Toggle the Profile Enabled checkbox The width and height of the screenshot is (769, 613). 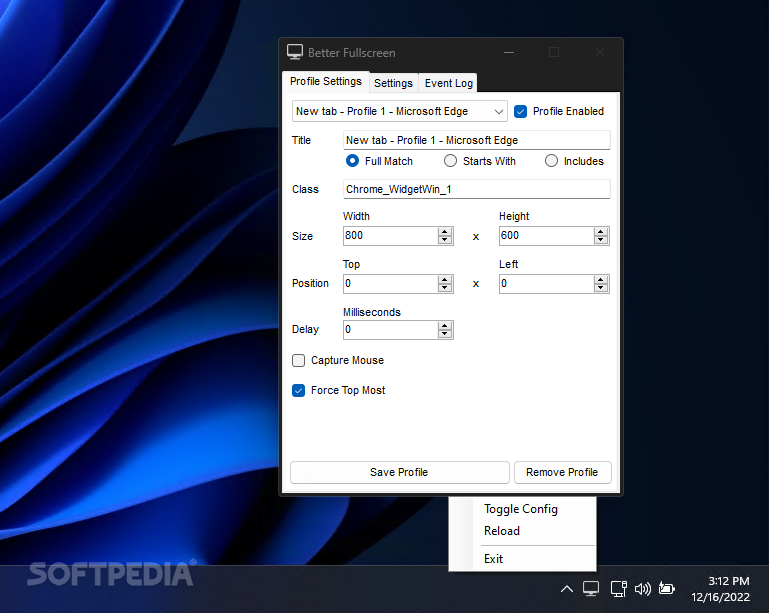(x=520, y=111)
